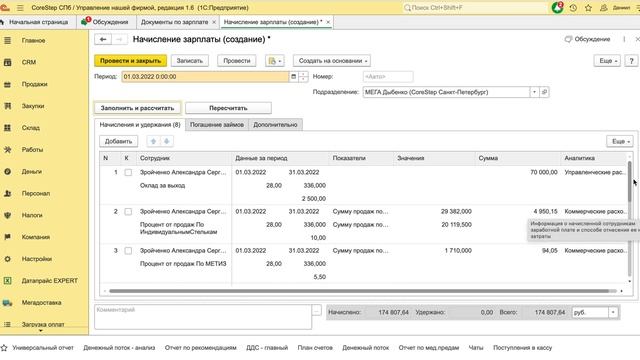Open notifications bell with badge
The image size is (640, 360).
click(x=558, y=7)
